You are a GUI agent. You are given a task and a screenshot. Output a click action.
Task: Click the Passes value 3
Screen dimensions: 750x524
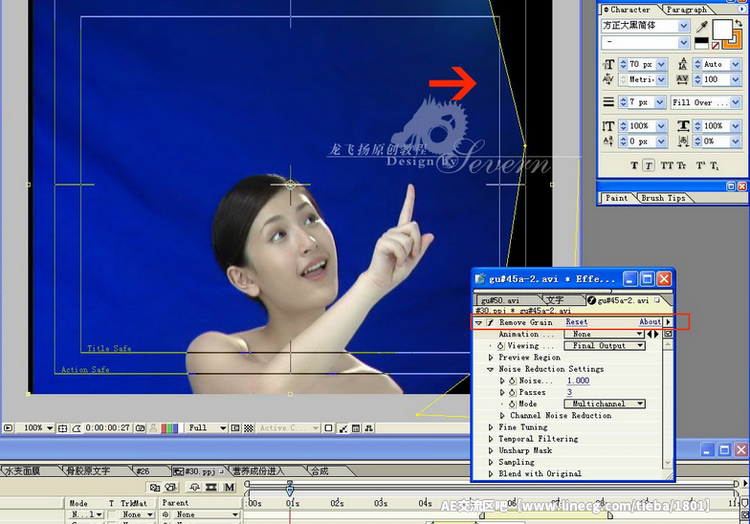(x=569, y=392)
